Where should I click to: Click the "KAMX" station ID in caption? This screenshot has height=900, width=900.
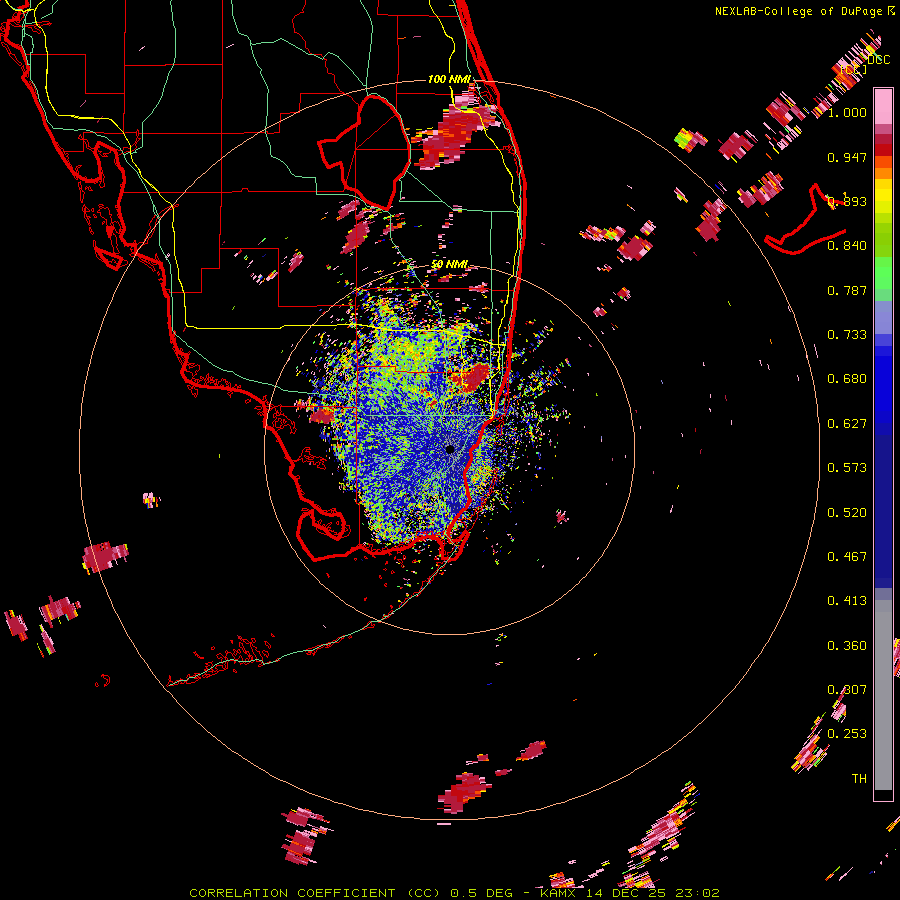click(557, 893)
